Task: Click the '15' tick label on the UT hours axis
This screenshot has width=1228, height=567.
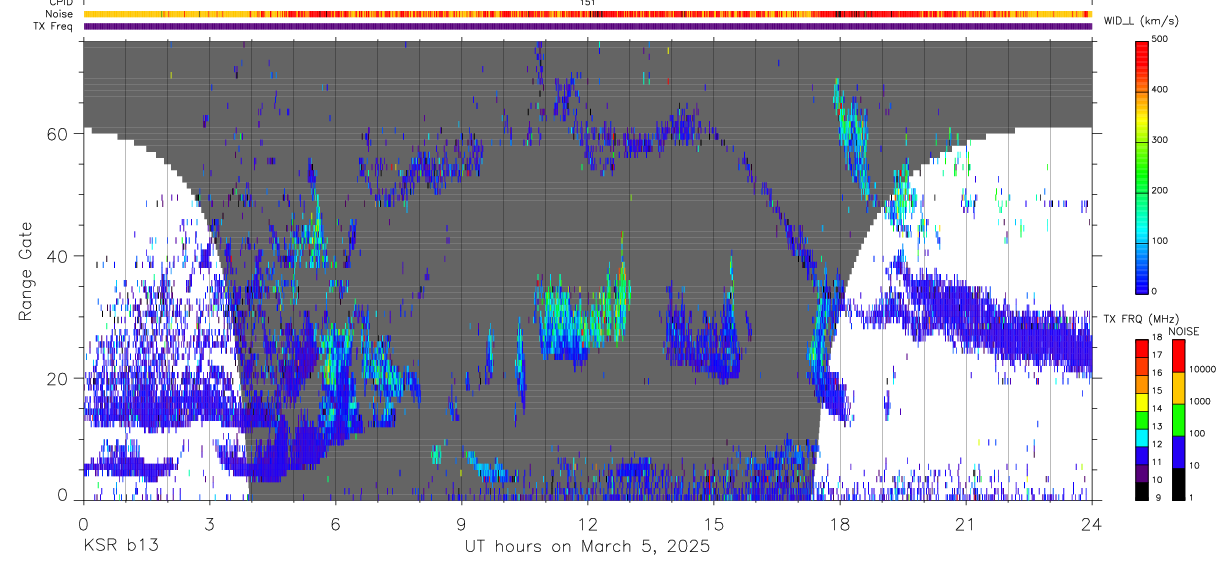Action: (713, 524)
